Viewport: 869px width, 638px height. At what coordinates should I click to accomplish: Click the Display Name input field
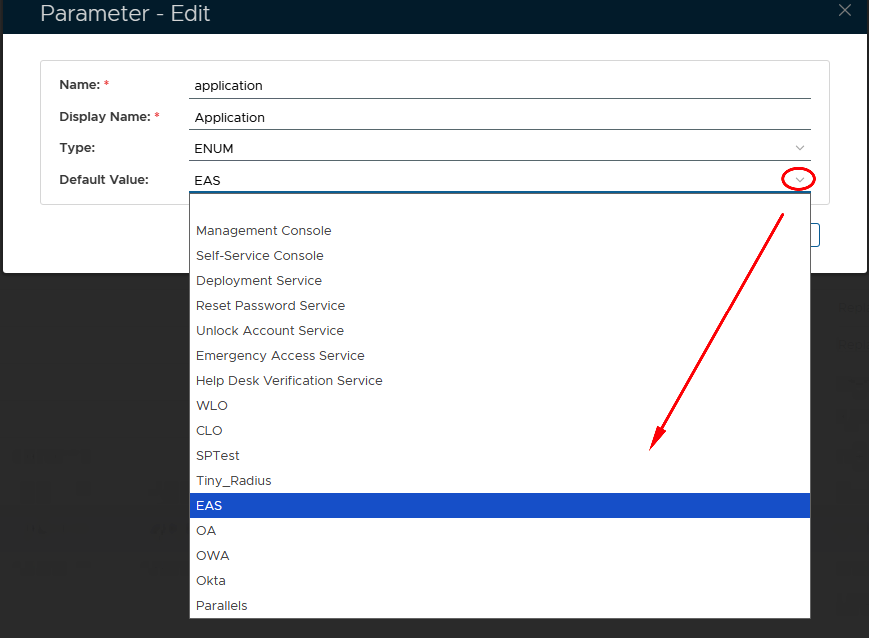500,118
